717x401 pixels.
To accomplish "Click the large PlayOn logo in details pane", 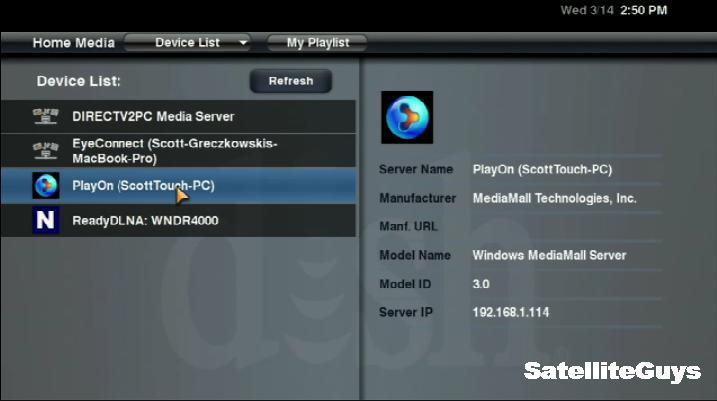I will pos(407,117).
